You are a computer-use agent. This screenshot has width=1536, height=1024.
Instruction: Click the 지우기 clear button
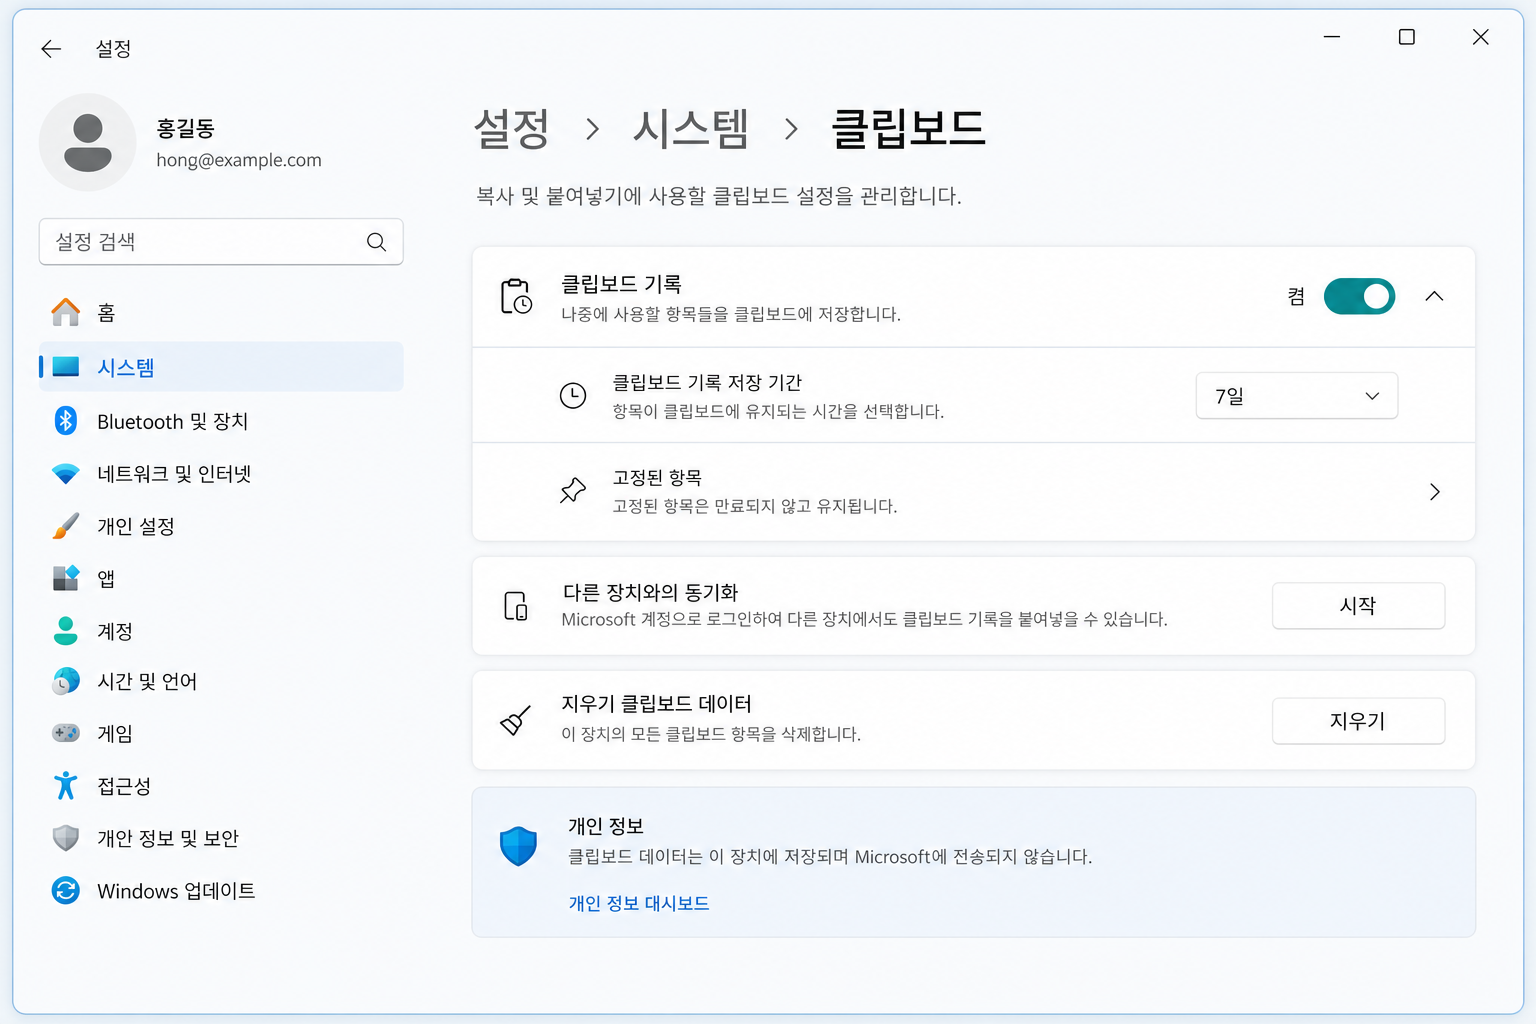[1358, 721]
